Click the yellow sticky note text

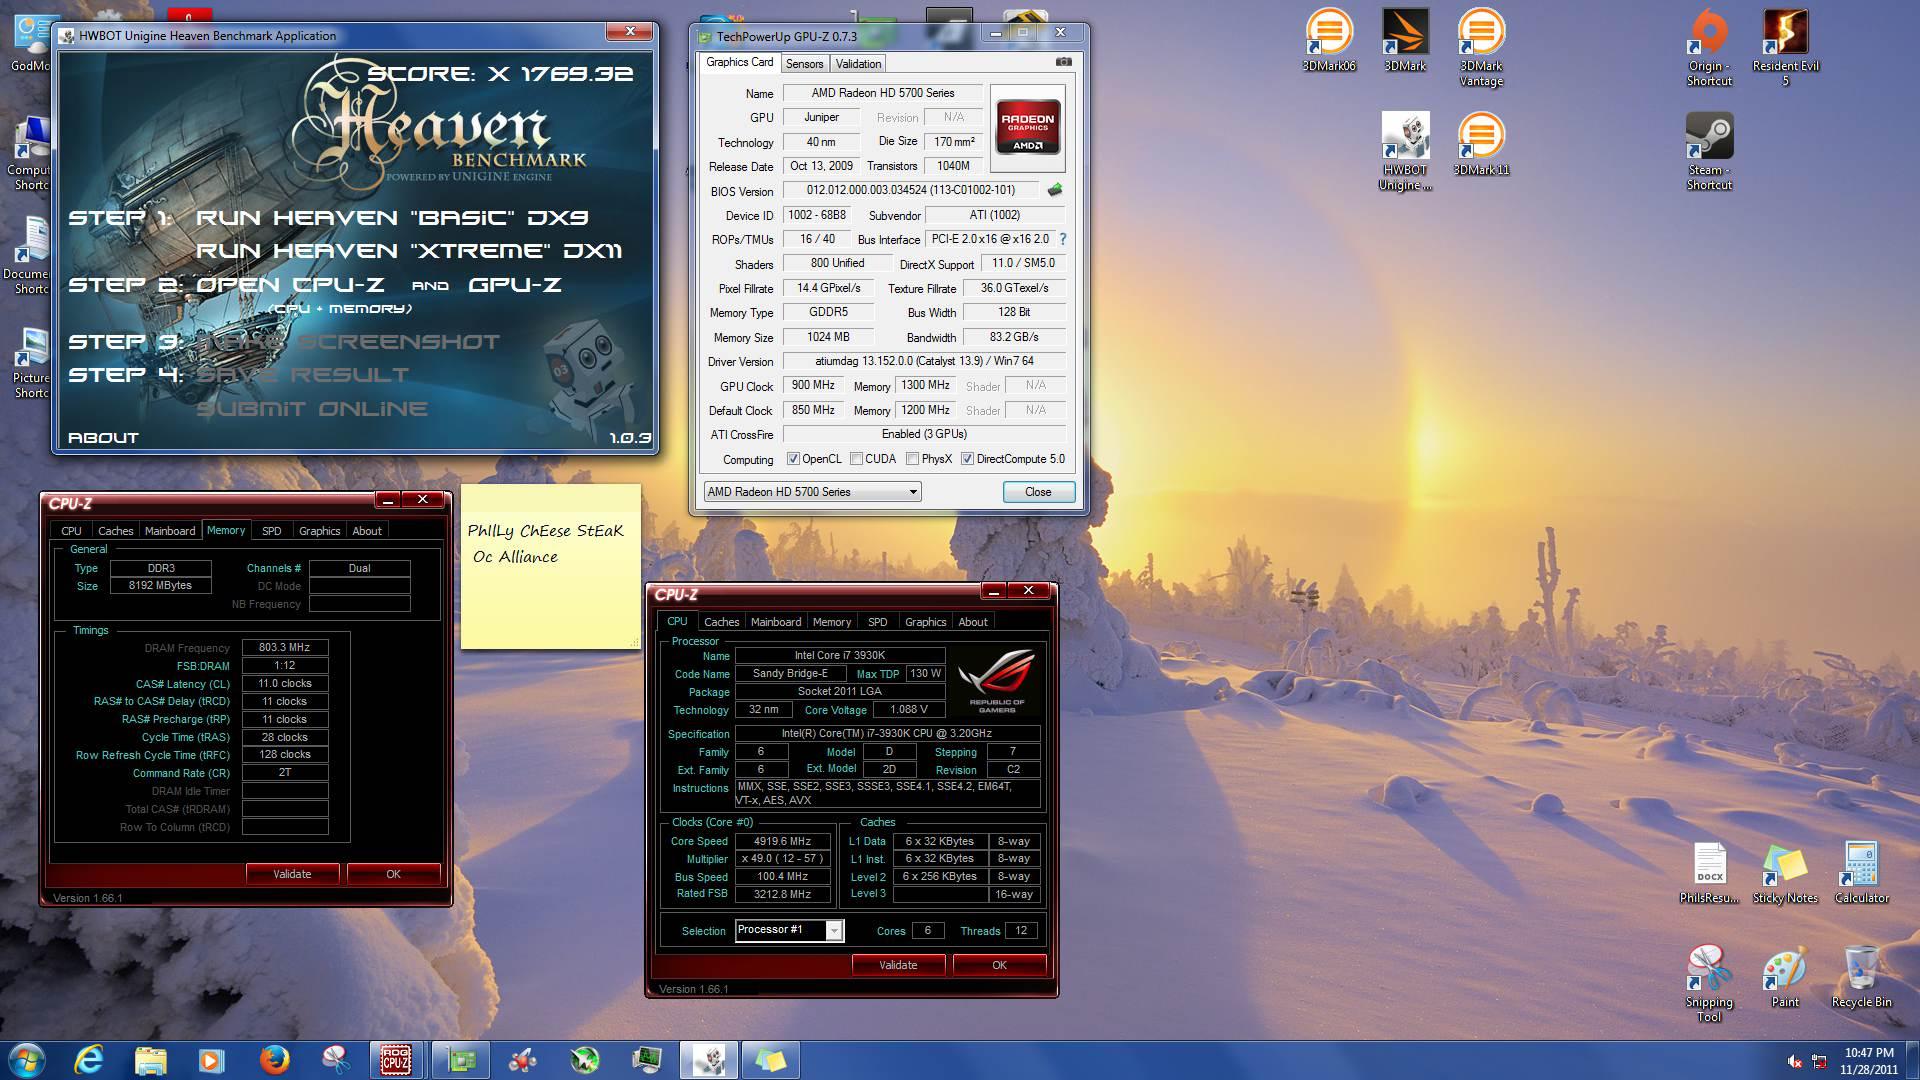click(545, 543)
